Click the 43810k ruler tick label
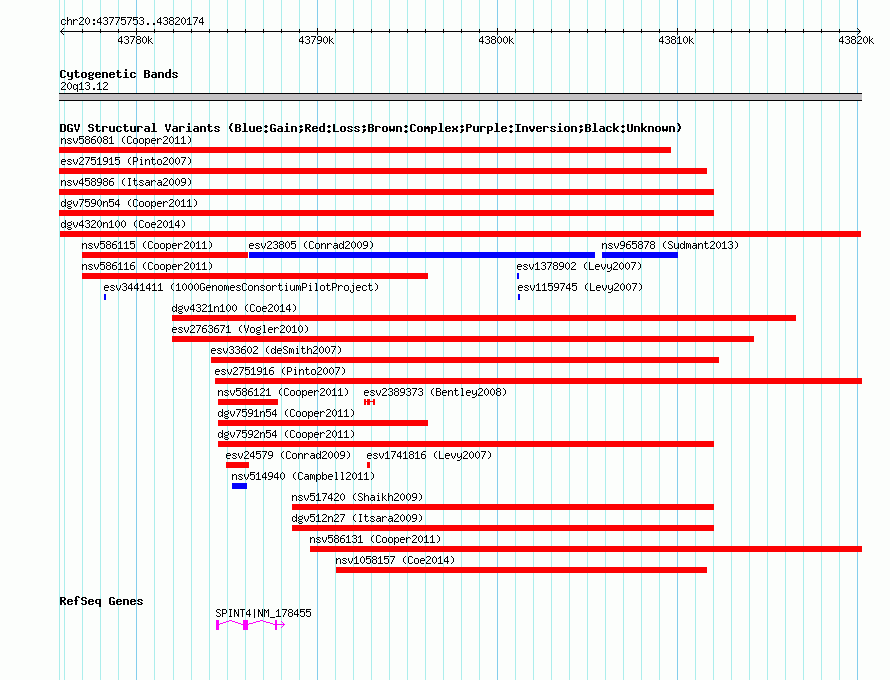Viewport: 890px width, 680px height. (x=676, y=40)
